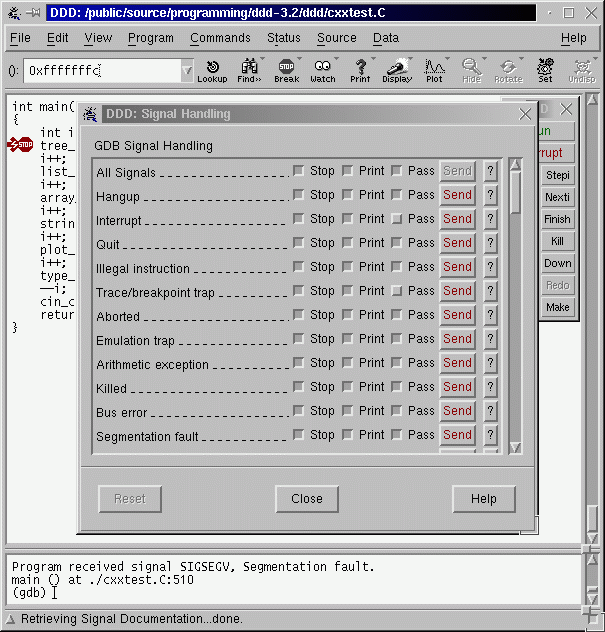
Task: Close the Signal Handling dialog
Action: pyautogui.click(x=307, y=499)
